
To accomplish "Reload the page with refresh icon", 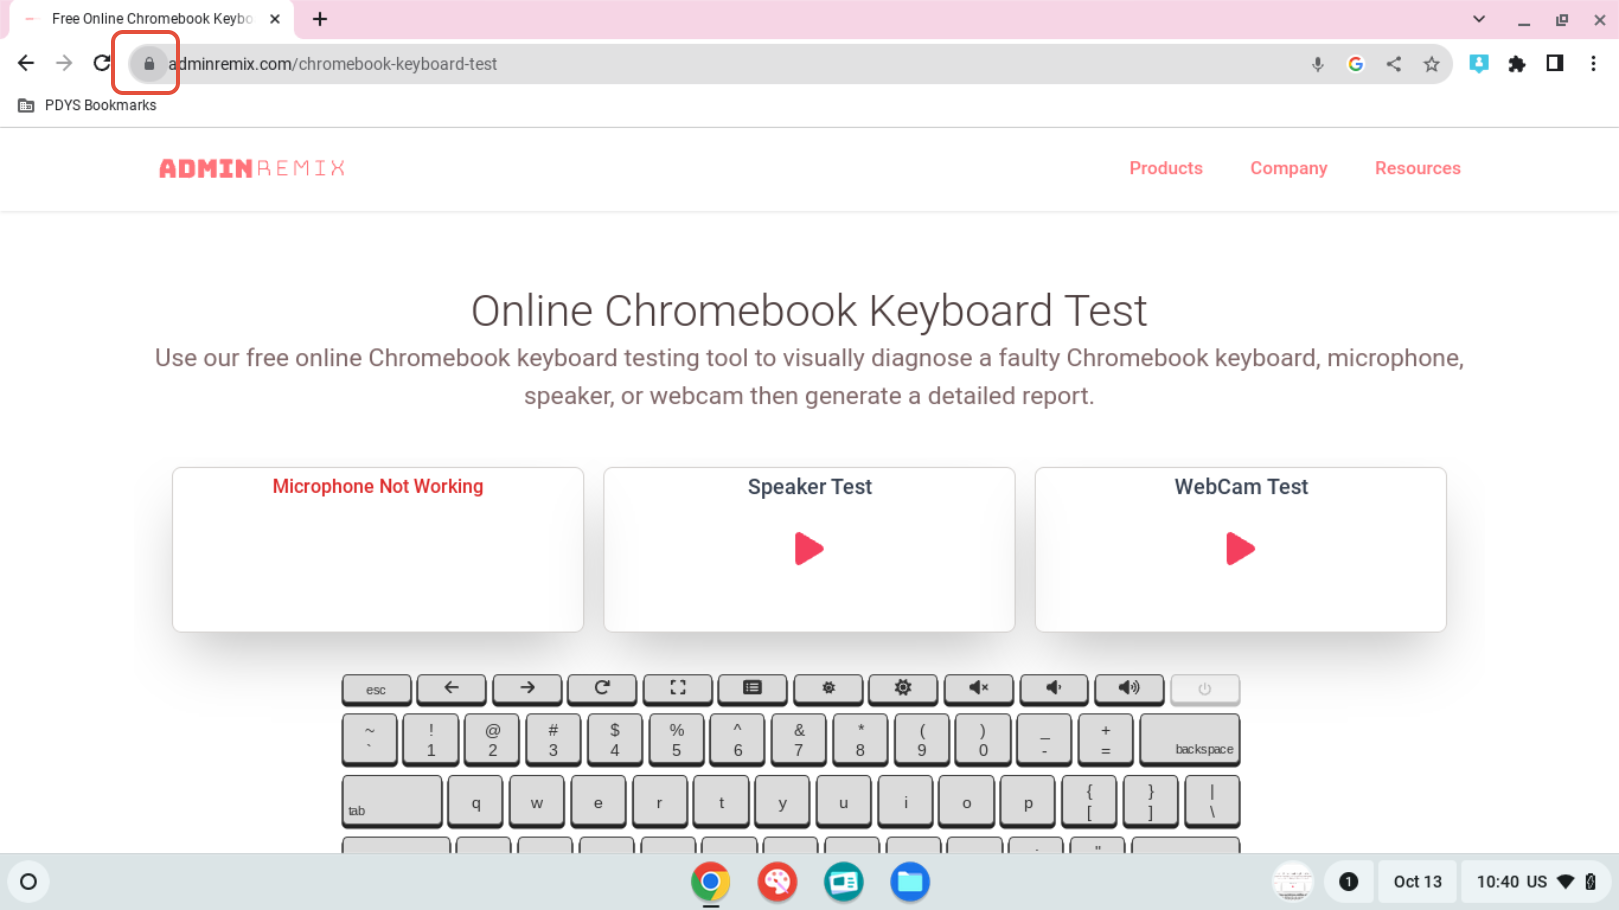I will click(x=102, y=63).
